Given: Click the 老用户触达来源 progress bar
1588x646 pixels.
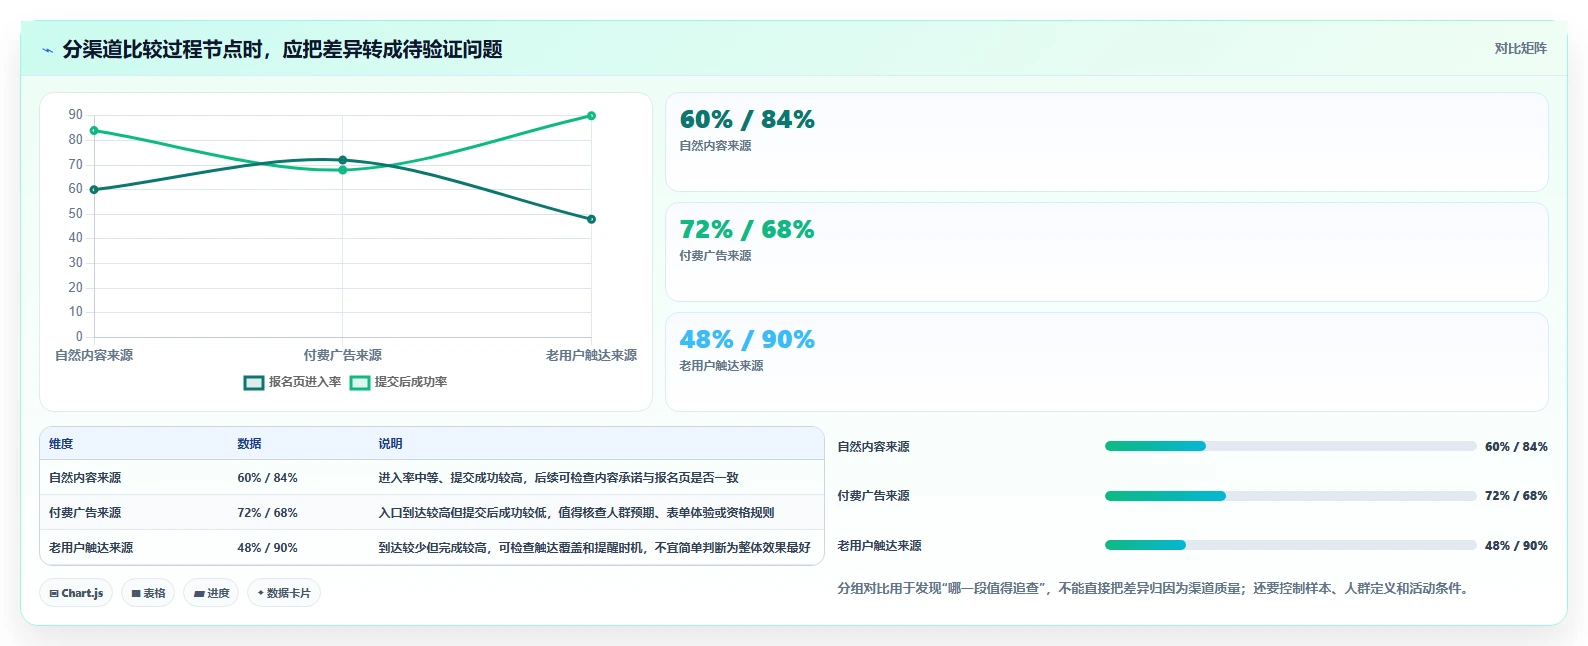Looking at the screenshot, I should point(1290,545).
